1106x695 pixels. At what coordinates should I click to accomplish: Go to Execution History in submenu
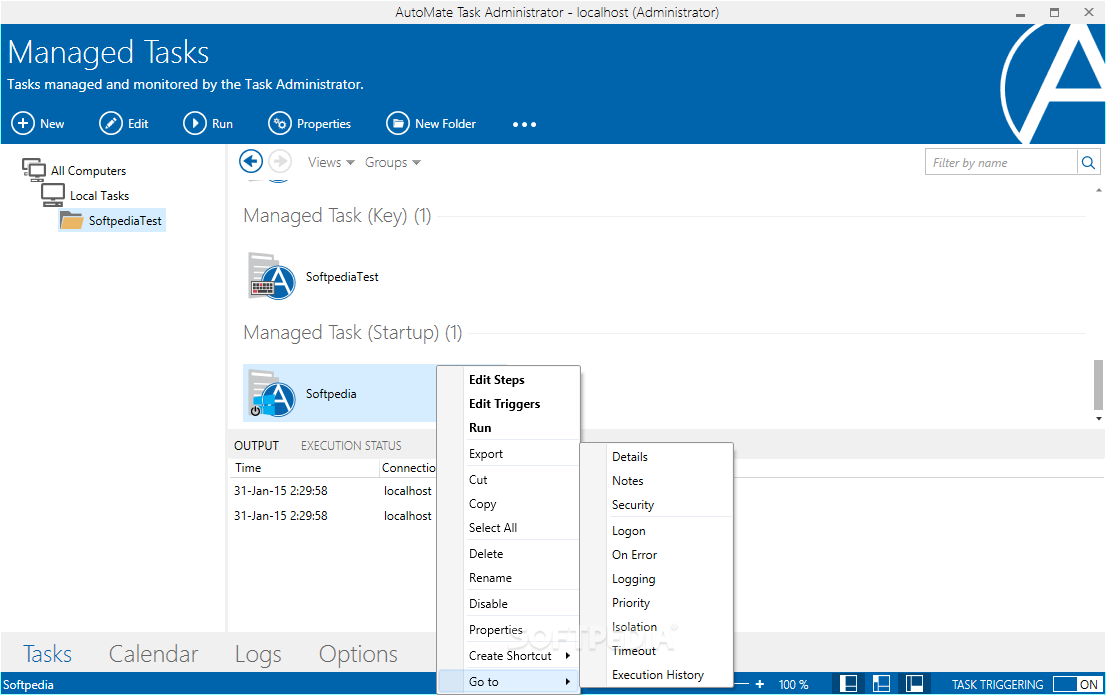click(x=657, y=675)
